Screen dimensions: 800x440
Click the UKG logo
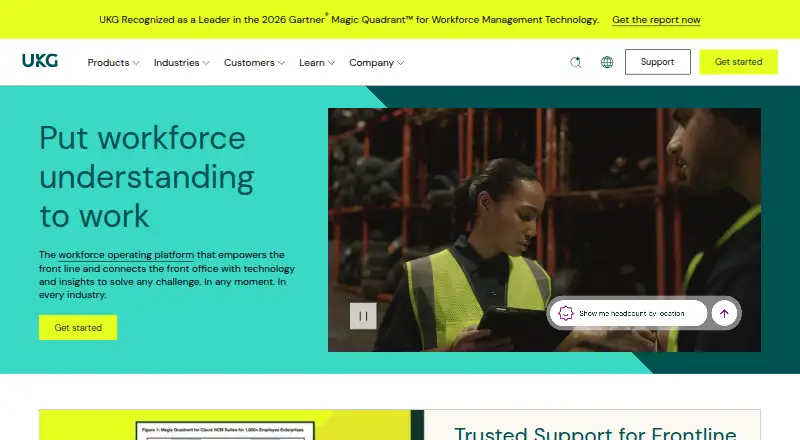40,61
